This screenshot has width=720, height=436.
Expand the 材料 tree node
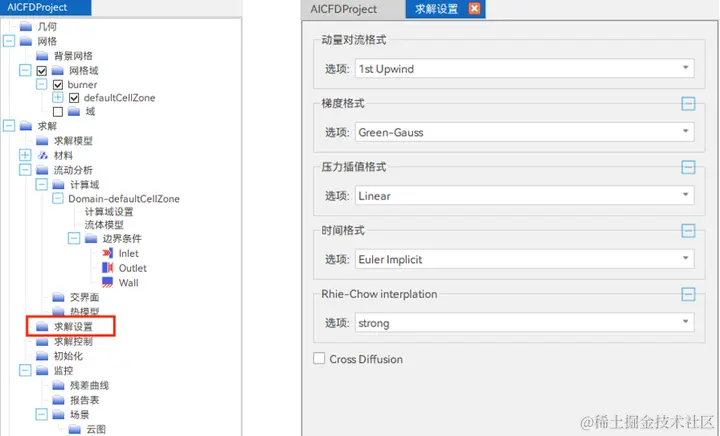click(x=25, y=155)
